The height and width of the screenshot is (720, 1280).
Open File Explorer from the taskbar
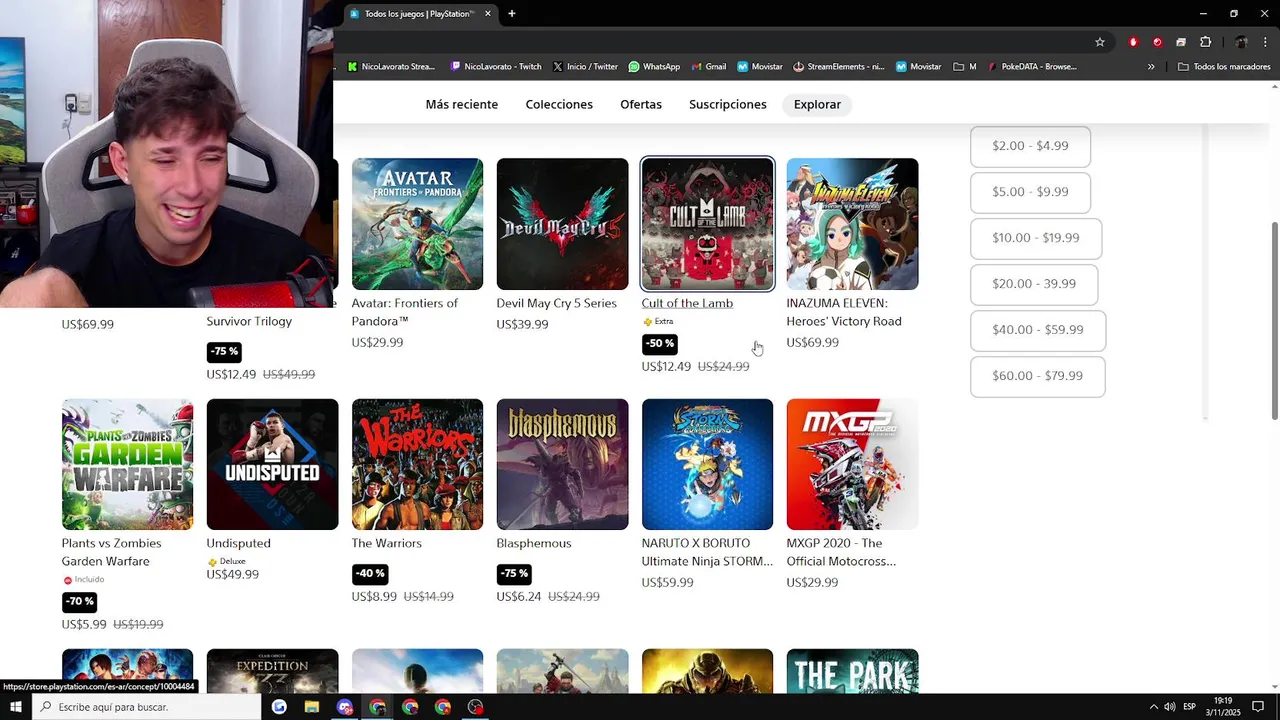pyautogui.click(x=312, y=707)
